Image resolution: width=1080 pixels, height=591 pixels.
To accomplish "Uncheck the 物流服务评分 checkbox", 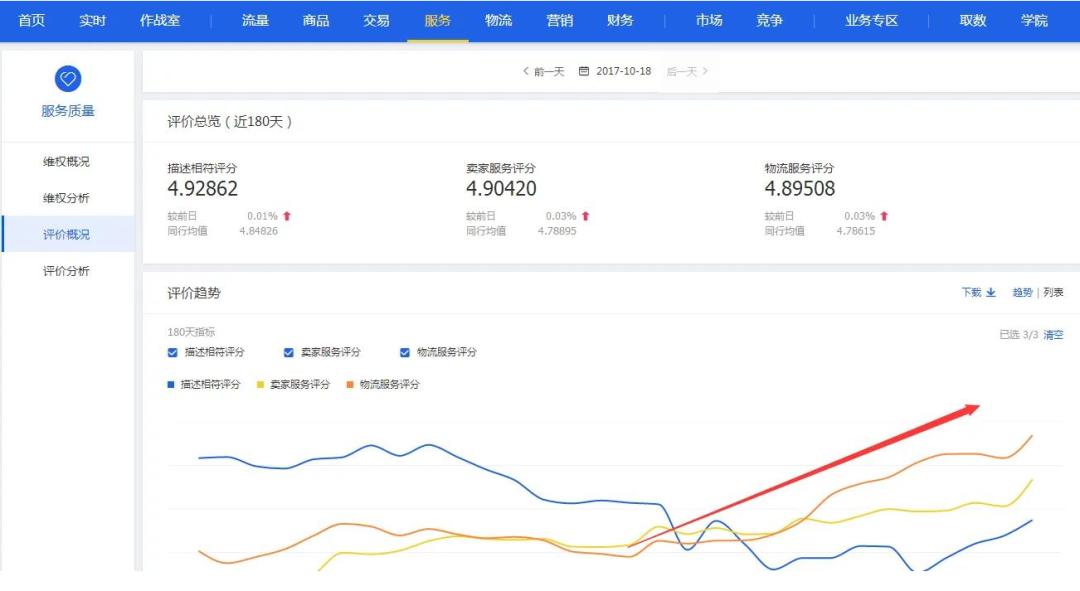I will click(x=404, y=352).
